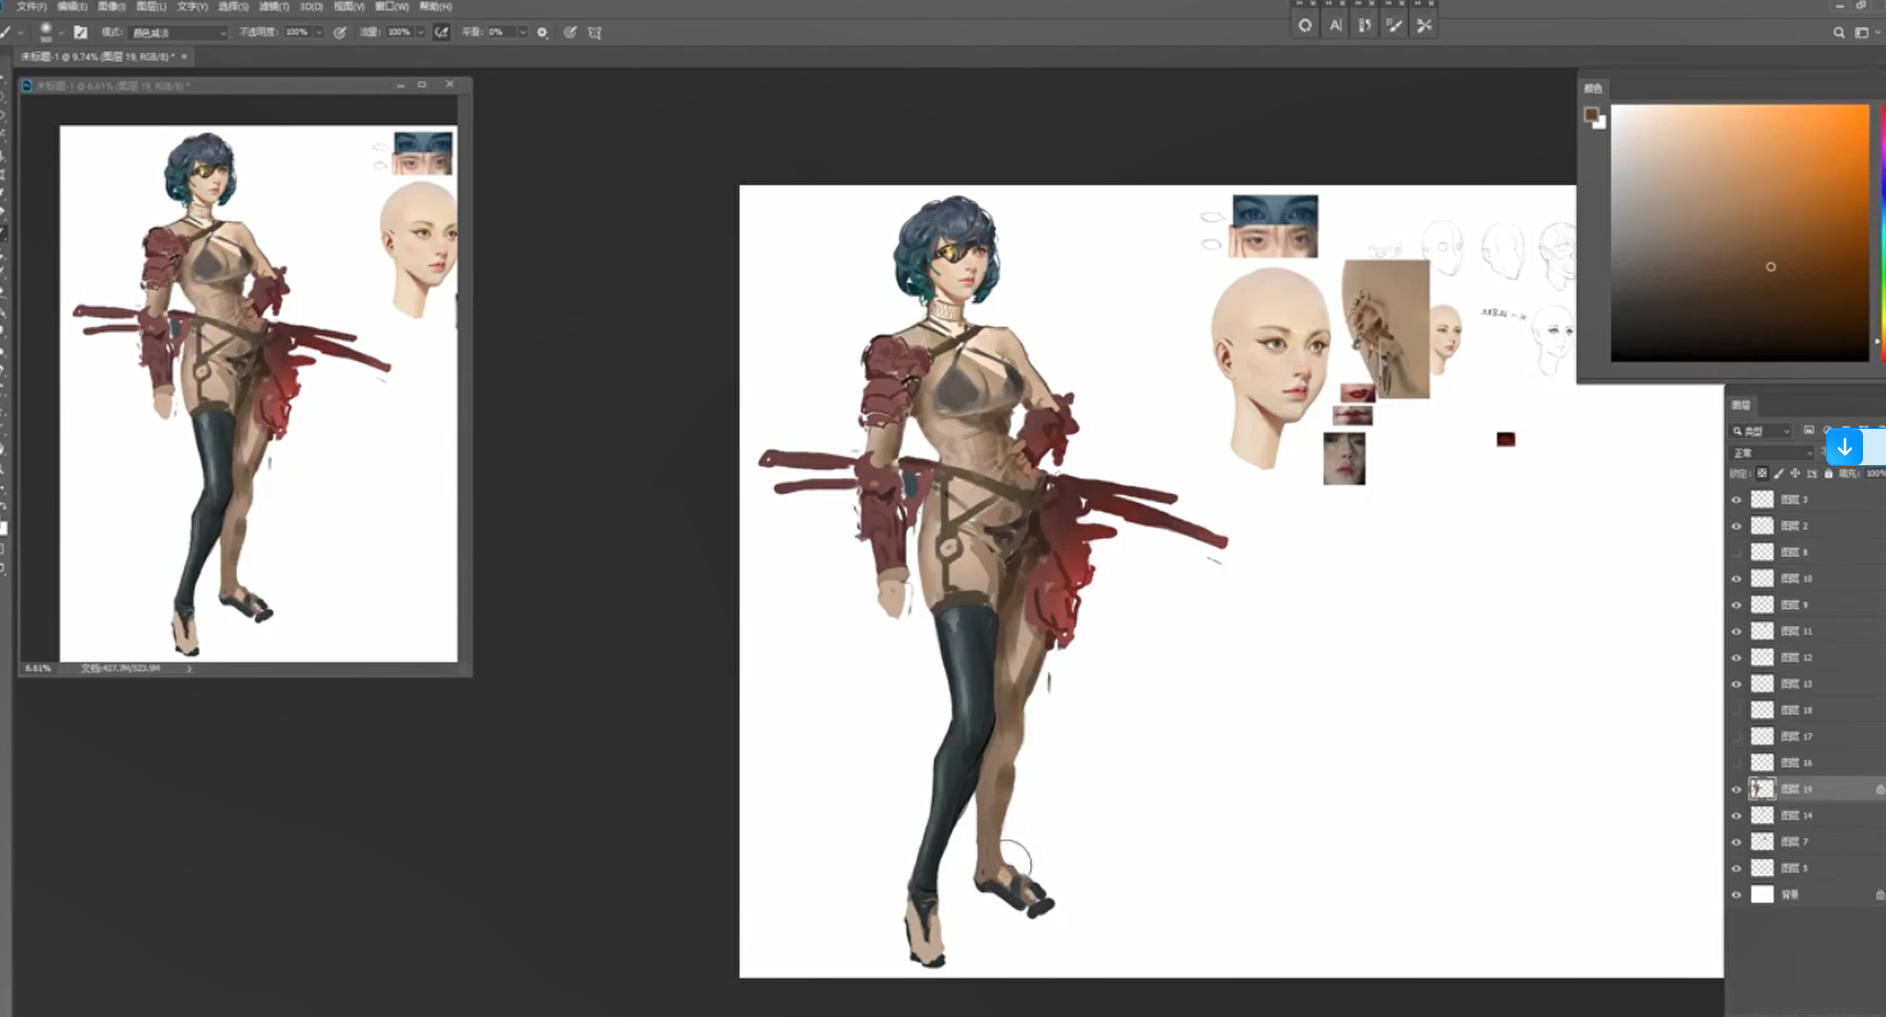Screen dimensions: 1886x1017
Task: Open the flow slider dropdown arrow
Action: 420,32
